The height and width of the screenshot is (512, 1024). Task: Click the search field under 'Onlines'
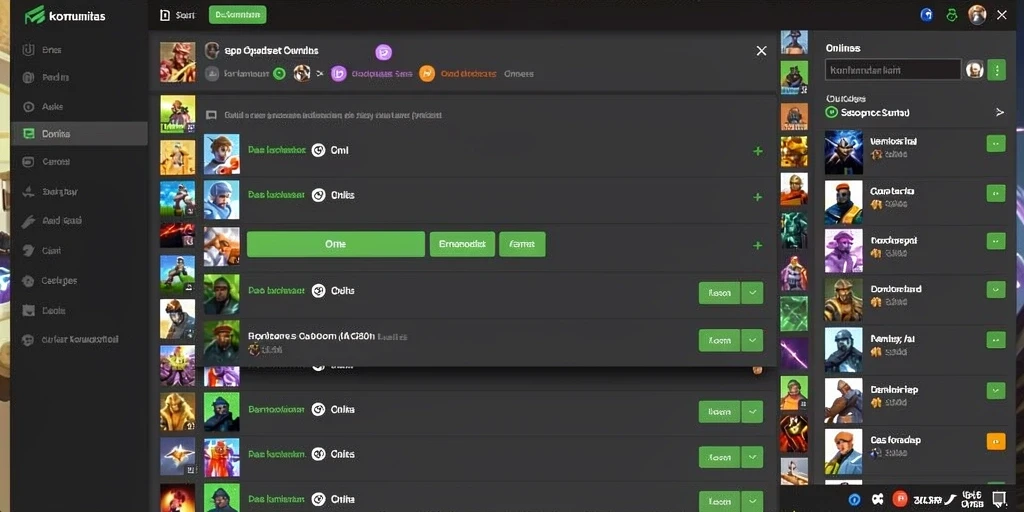tap(893, 69)
